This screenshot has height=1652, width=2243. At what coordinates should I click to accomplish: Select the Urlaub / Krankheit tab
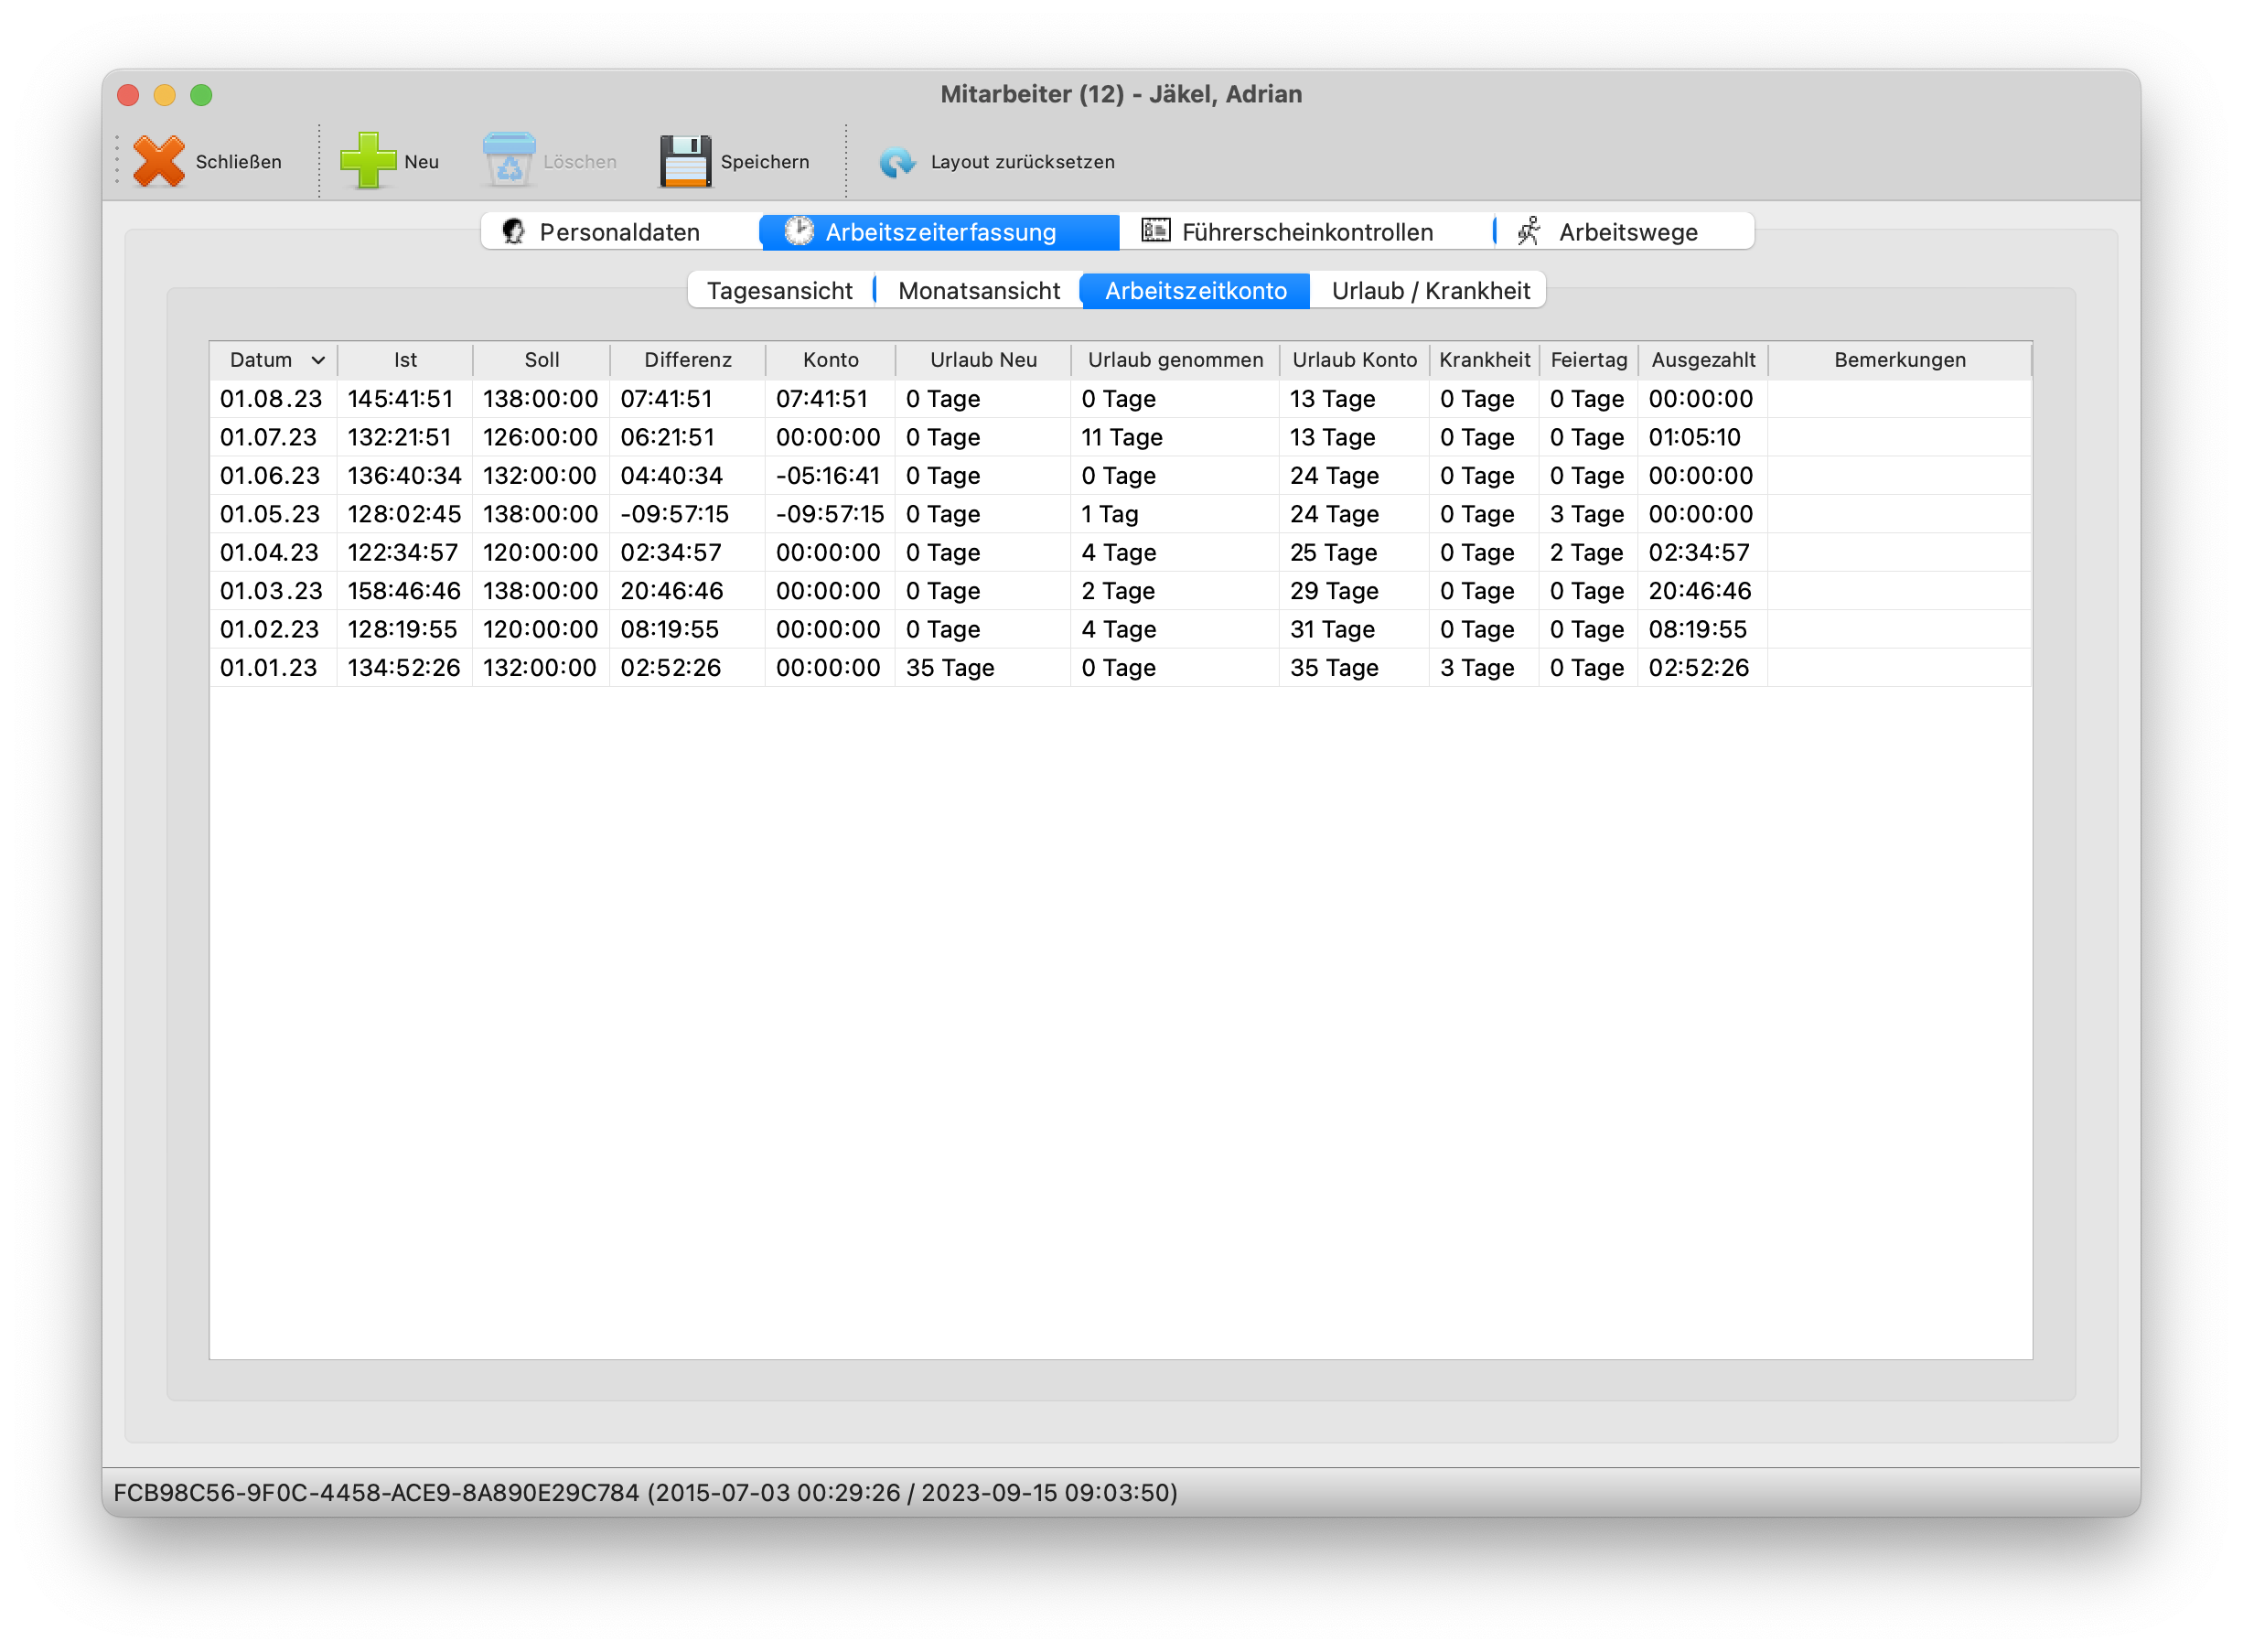1430,291
